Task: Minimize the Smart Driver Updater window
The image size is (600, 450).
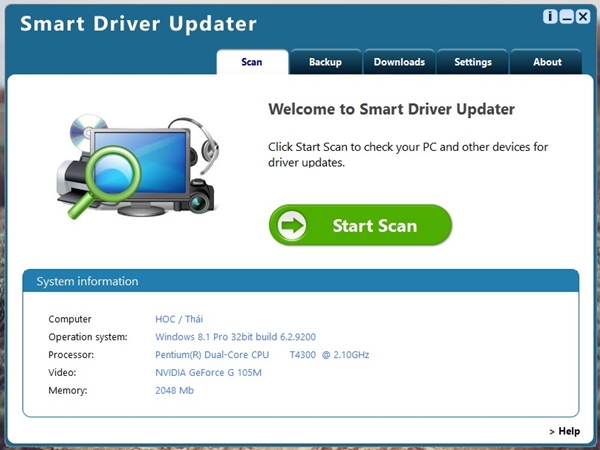Action: (566, 17)
